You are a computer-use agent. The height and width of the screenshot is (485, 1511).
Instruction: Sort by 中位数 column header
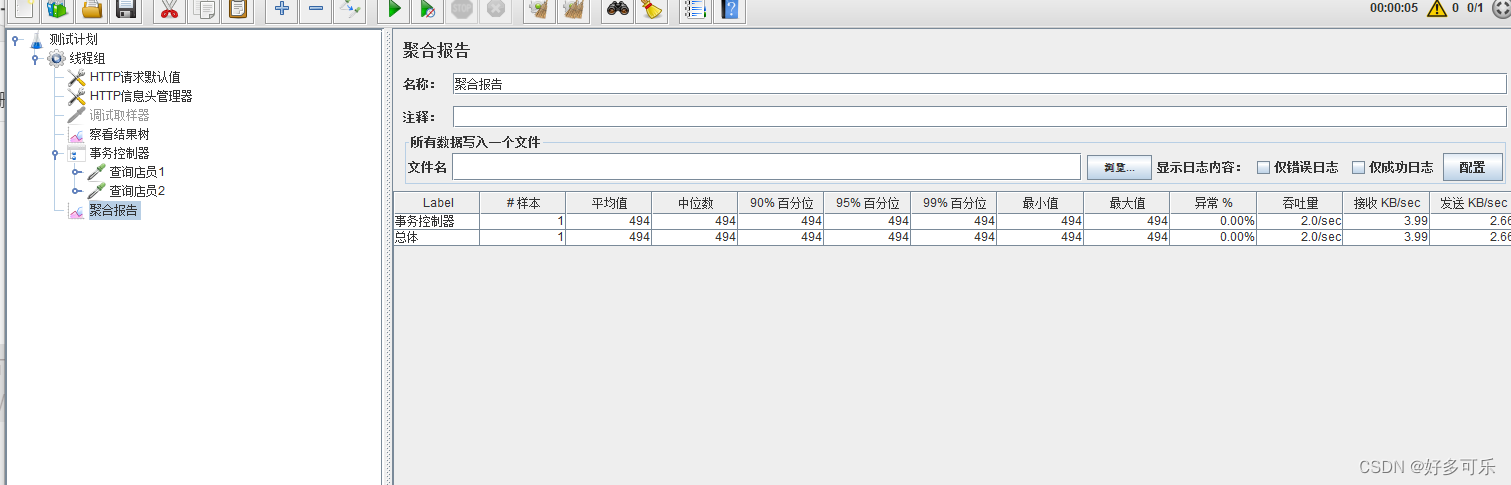click(695, 202)
